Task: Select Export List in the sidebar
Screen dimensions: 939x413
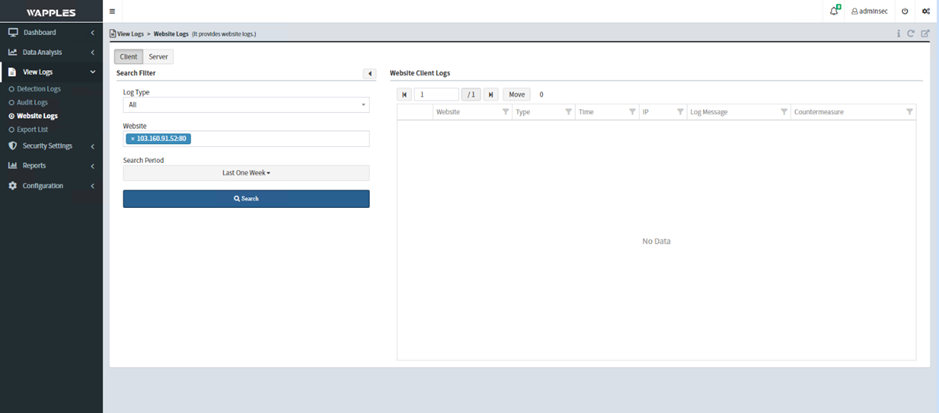Action: click(33, 129)
